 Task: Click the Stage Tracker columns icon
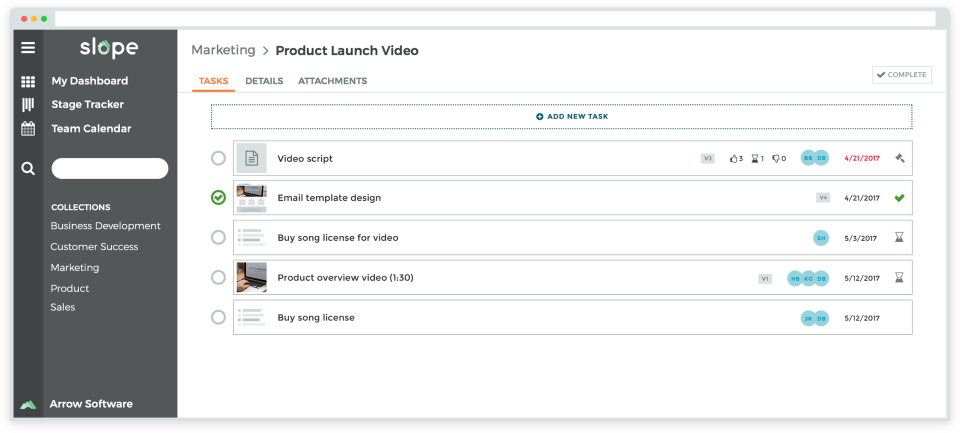[28, 105]
